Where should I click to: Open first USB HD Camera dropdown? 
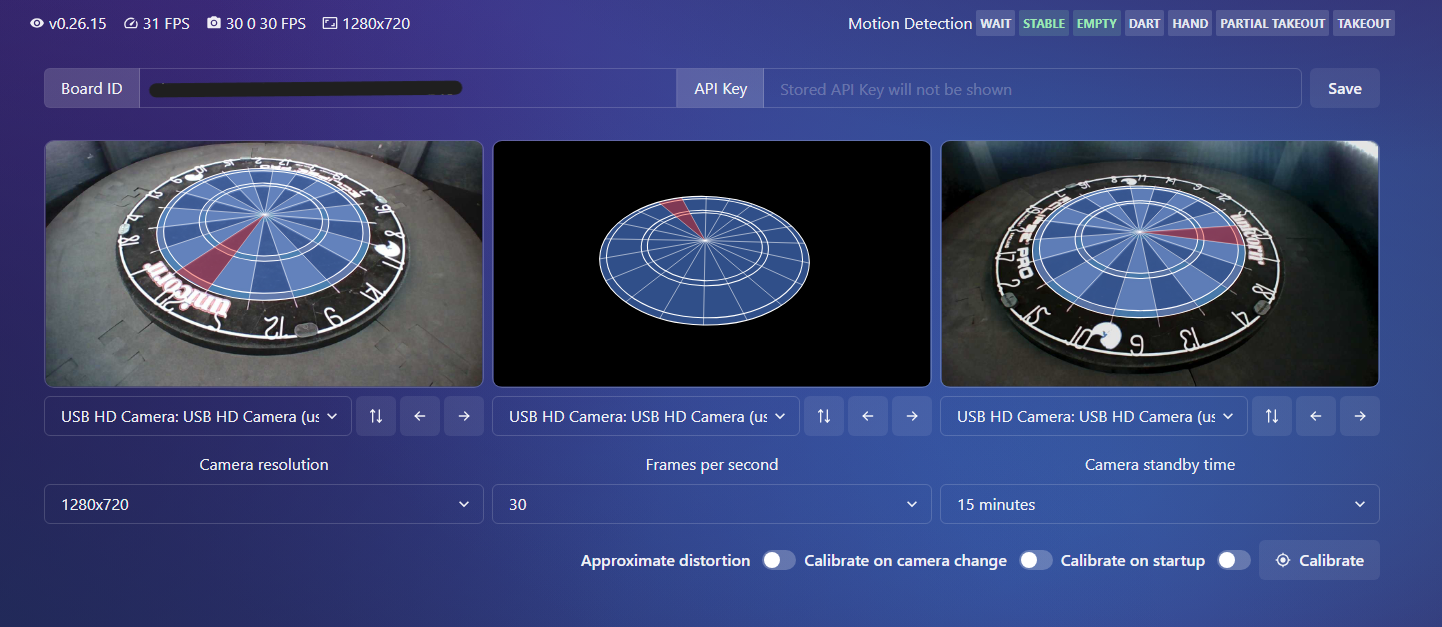(x=198, y=416)
